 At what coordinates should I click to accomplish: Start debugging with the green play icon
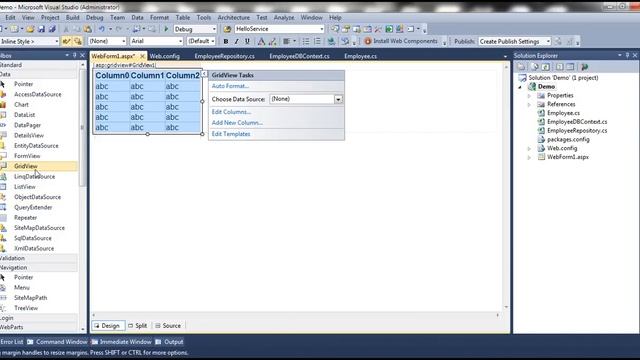point(166,29)
